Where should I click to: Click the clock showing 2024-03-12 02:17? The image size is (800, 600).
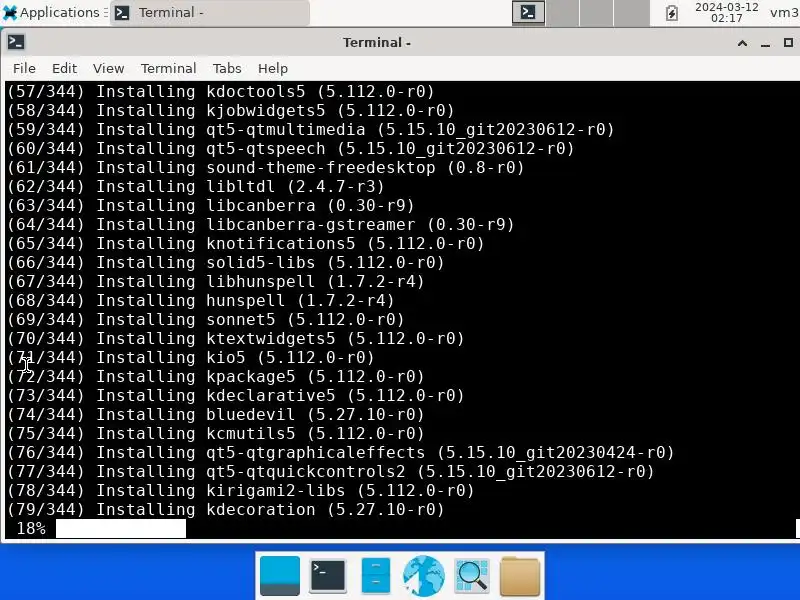click(x=727, y=12)
